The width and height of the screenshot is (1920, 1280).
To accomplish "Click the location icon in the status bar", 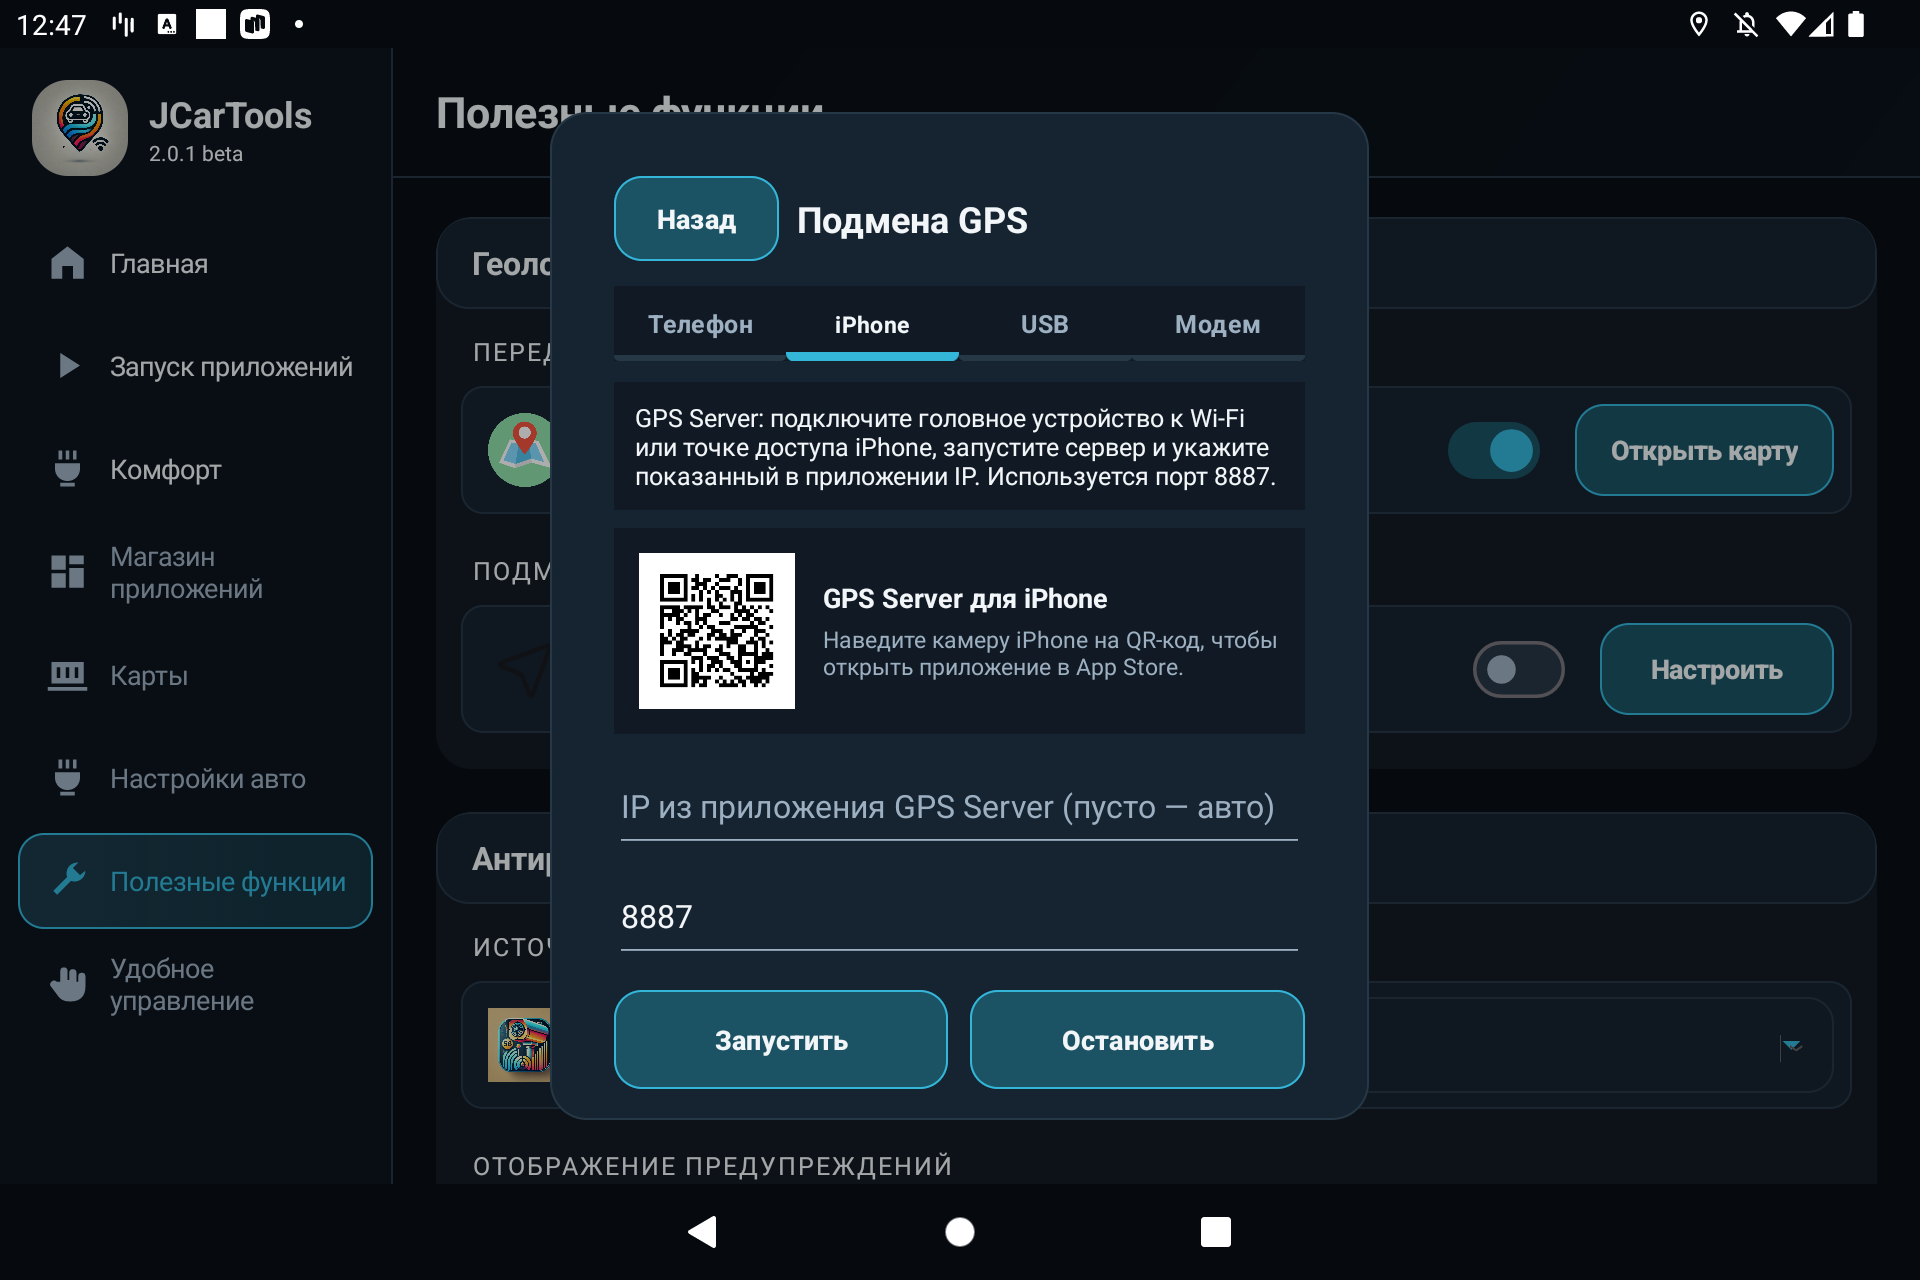I will tap(1698, 24).
